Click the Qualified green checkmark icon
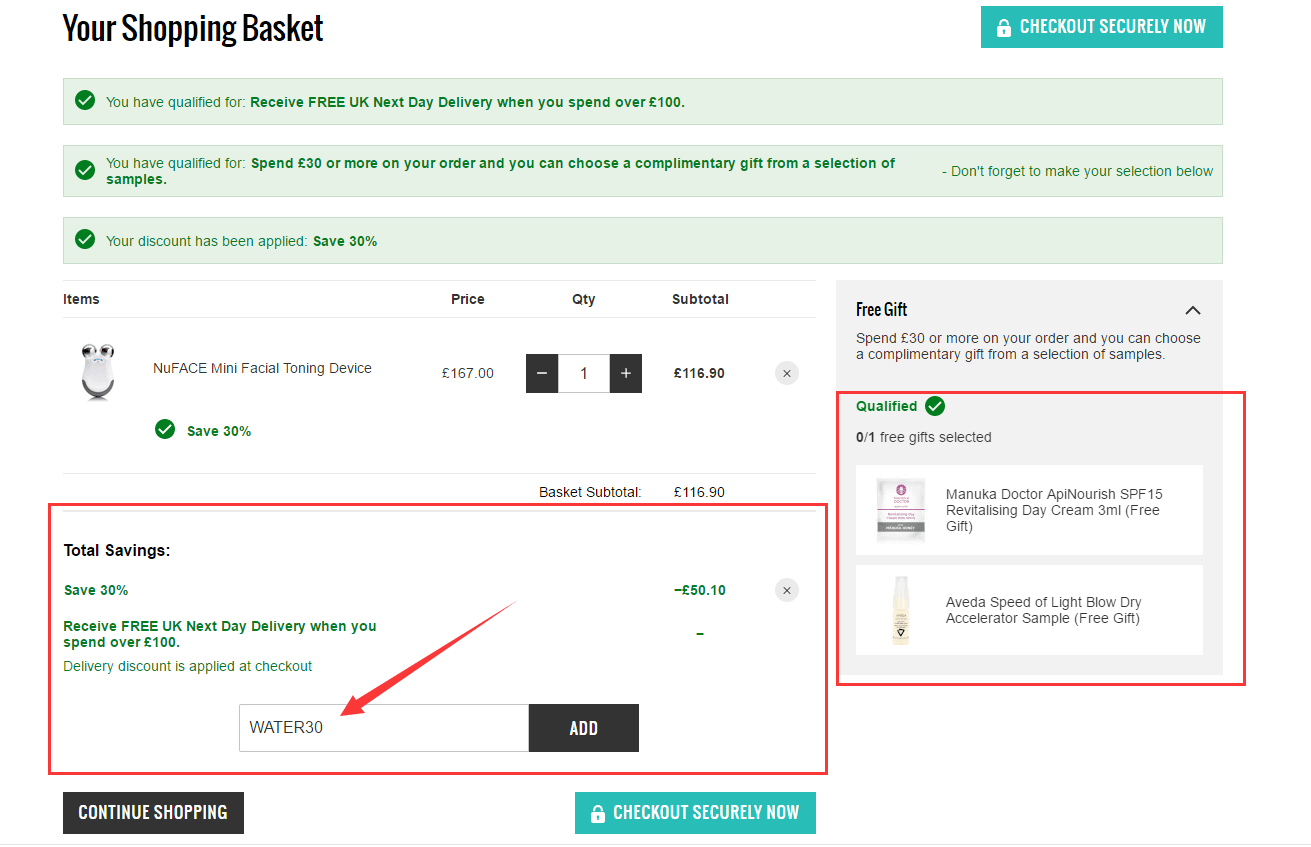The height and width of the screenshot is (847, 1311). (935, 406)
